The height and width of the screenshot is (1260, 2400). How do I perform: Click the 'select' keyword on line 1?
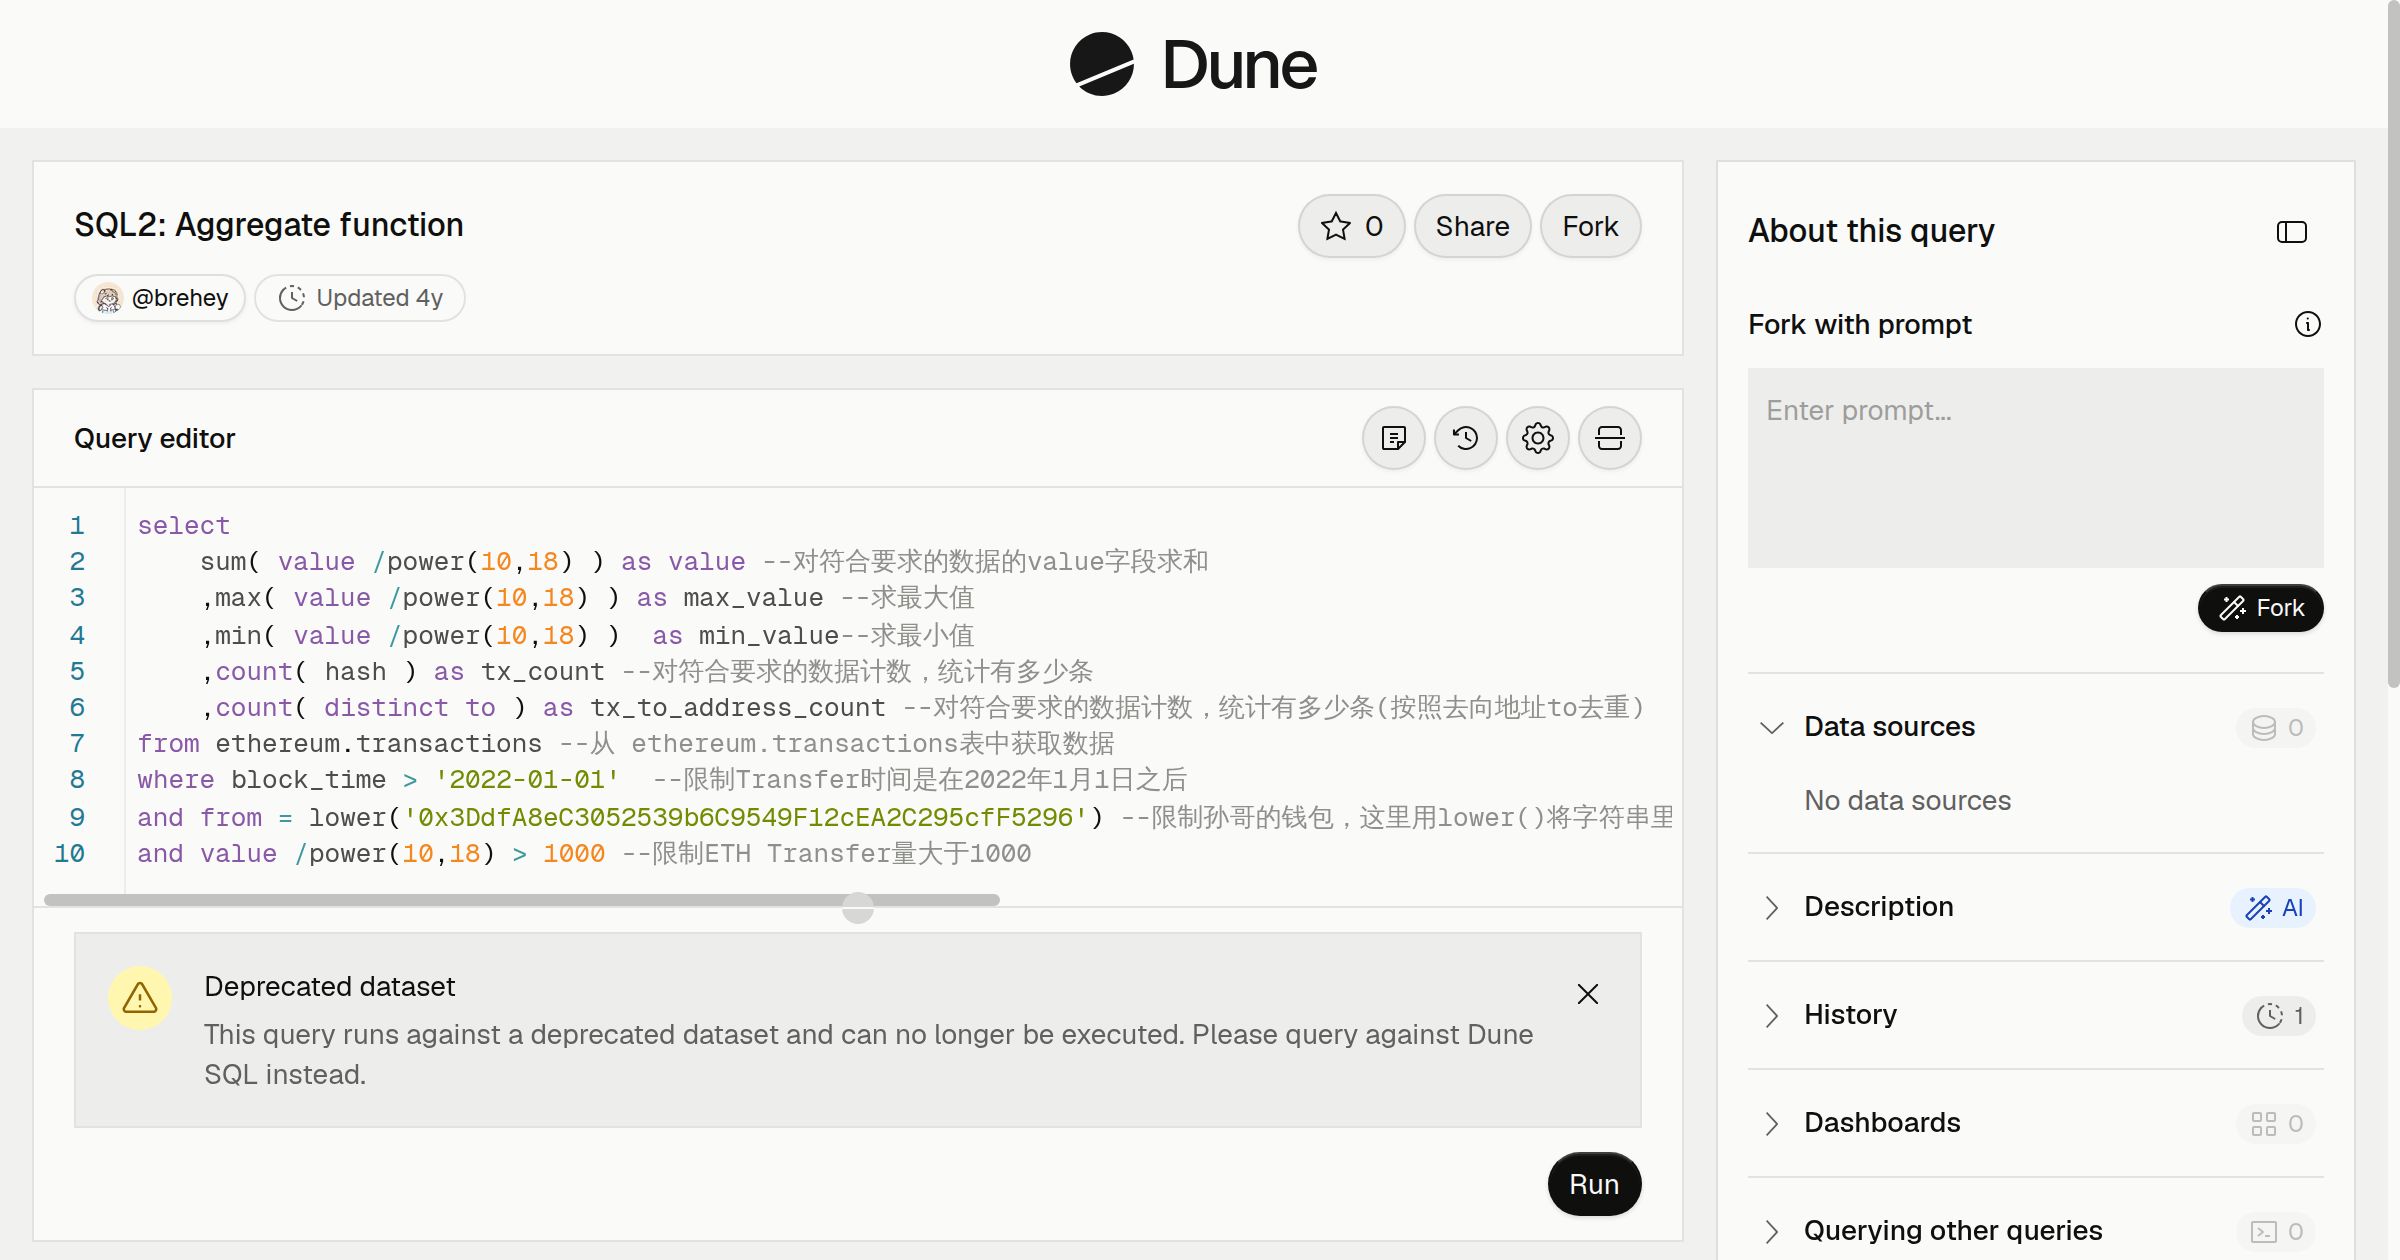pos(184,525)
